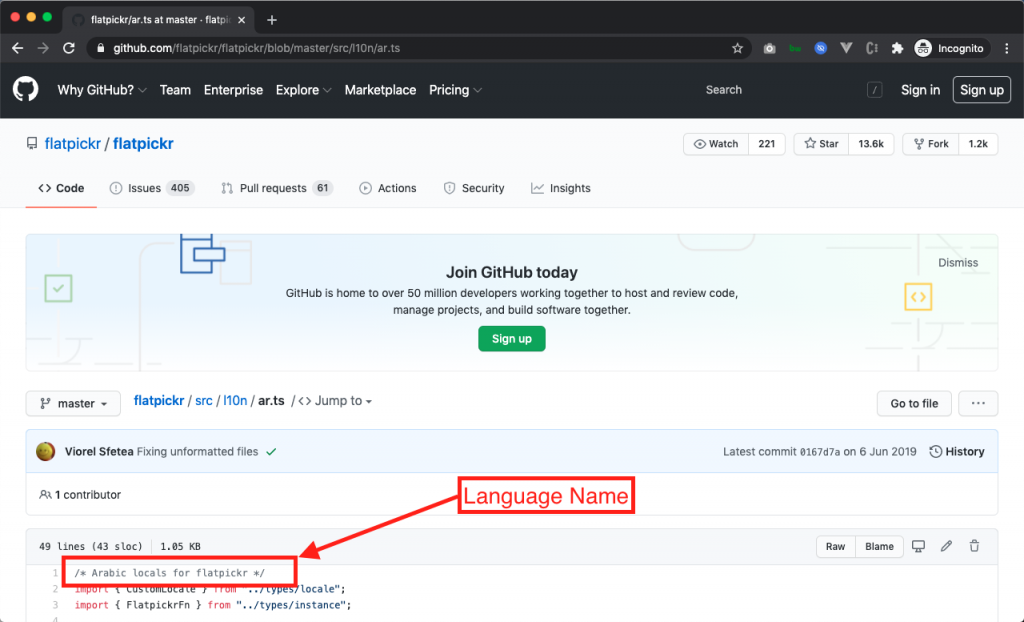
Task: Open the Marketplace page
Action: tap(380, 90)
